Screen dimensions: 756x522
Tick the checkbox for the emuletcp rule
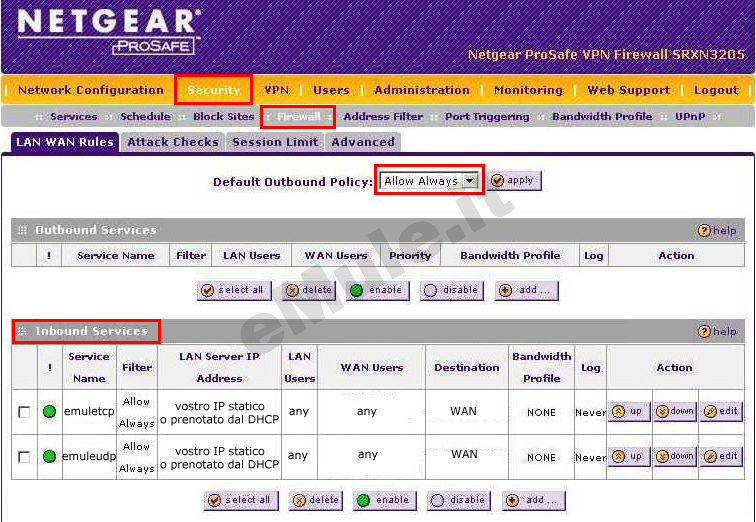coord(24,412)
